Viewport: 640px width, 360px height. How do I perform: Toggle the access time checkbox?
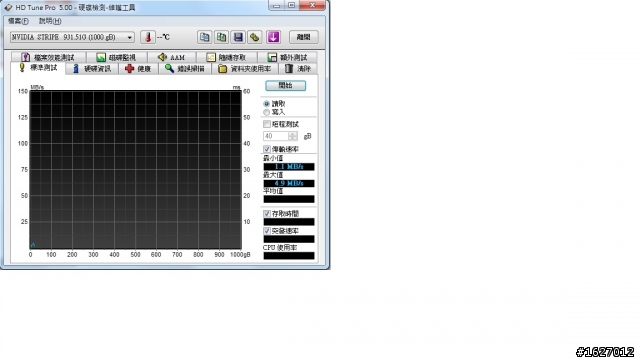(x=267, y=213)
